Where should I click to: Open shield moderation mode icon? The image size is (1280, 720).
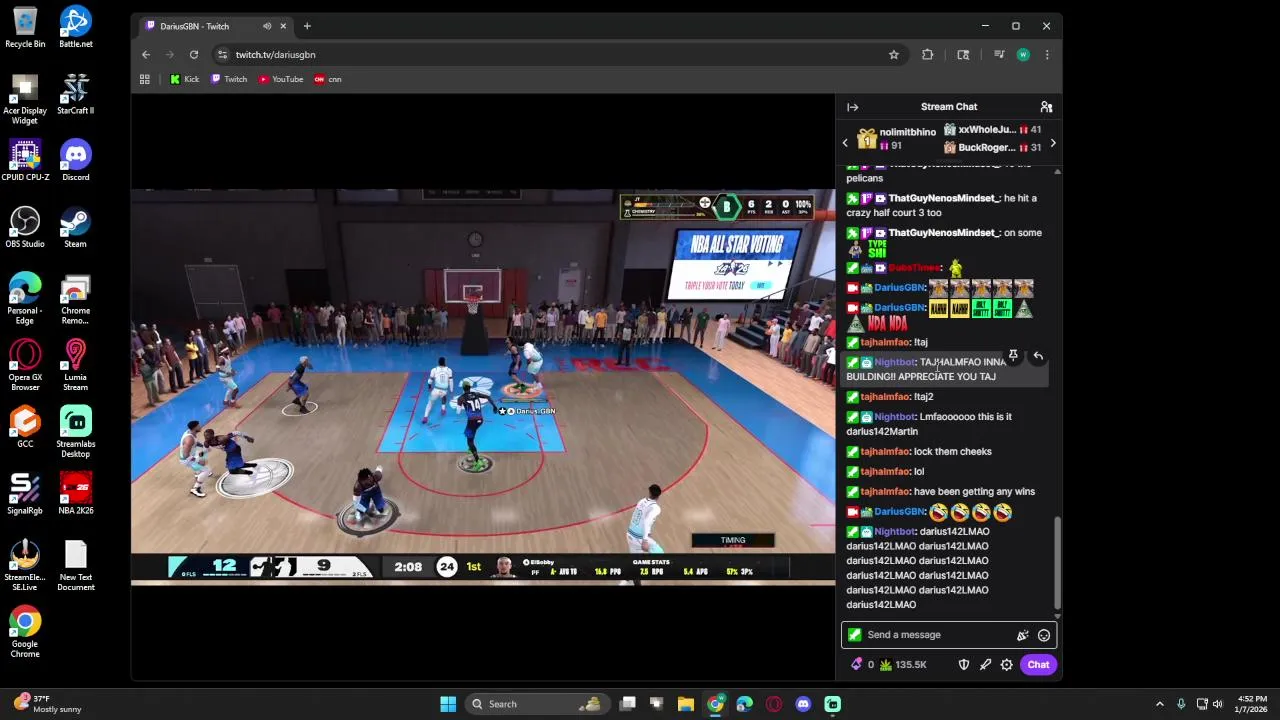click(x=964, y=665)
